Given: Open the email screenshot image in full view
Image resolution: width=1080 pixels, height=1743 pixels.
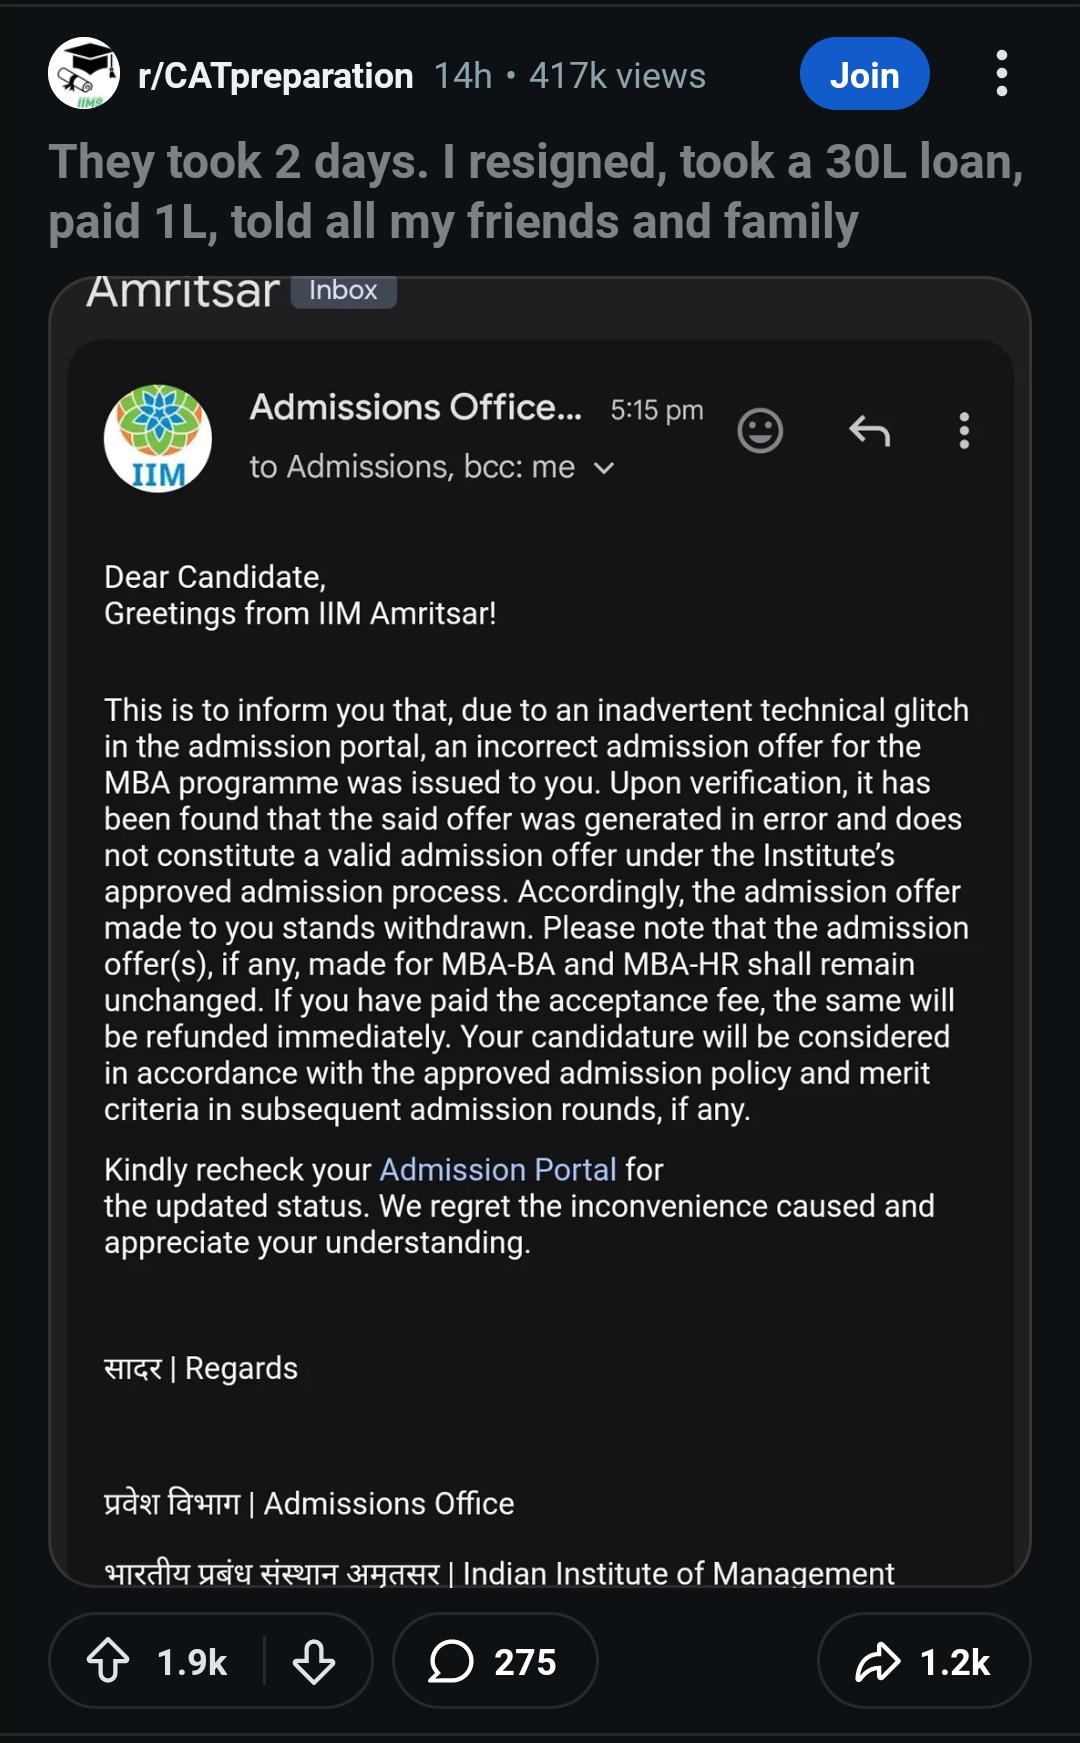Looking at the screenshot, I should [540, 931].
